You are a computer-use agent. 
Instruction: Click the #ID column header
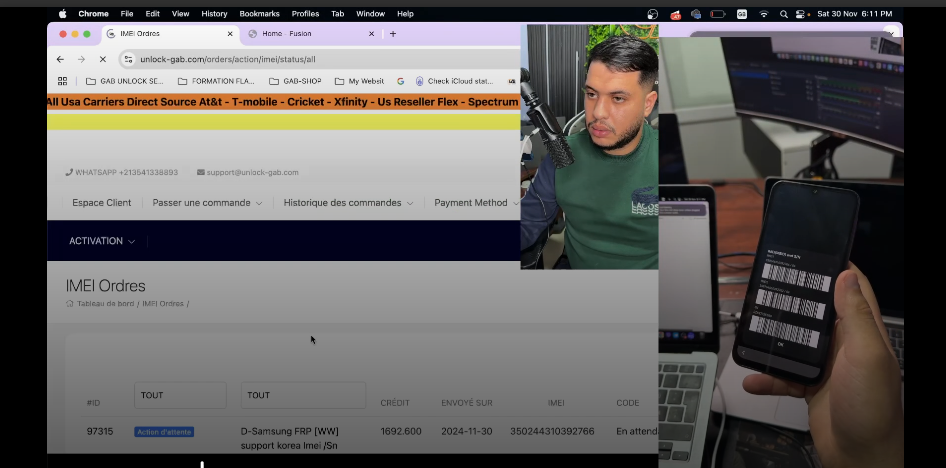coord(94,403)
